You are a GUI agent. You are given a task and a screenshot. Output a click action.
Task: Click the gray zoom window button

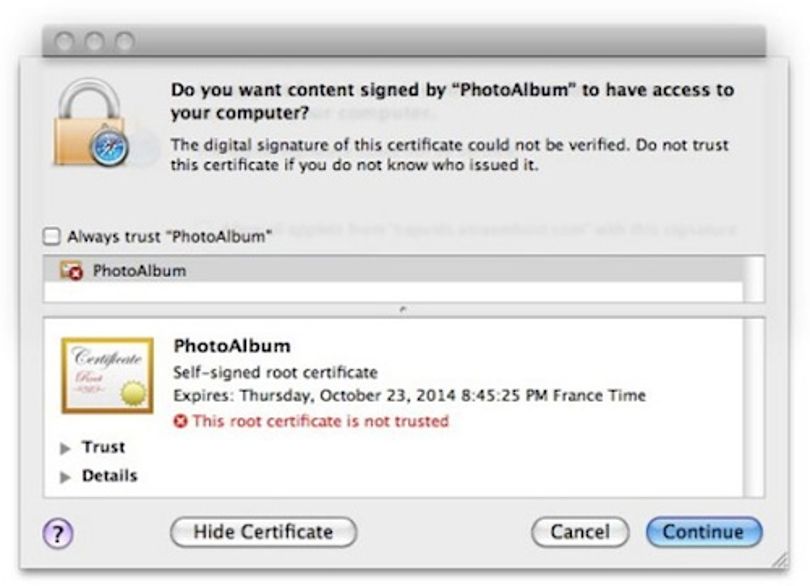(x=124, y=41)
